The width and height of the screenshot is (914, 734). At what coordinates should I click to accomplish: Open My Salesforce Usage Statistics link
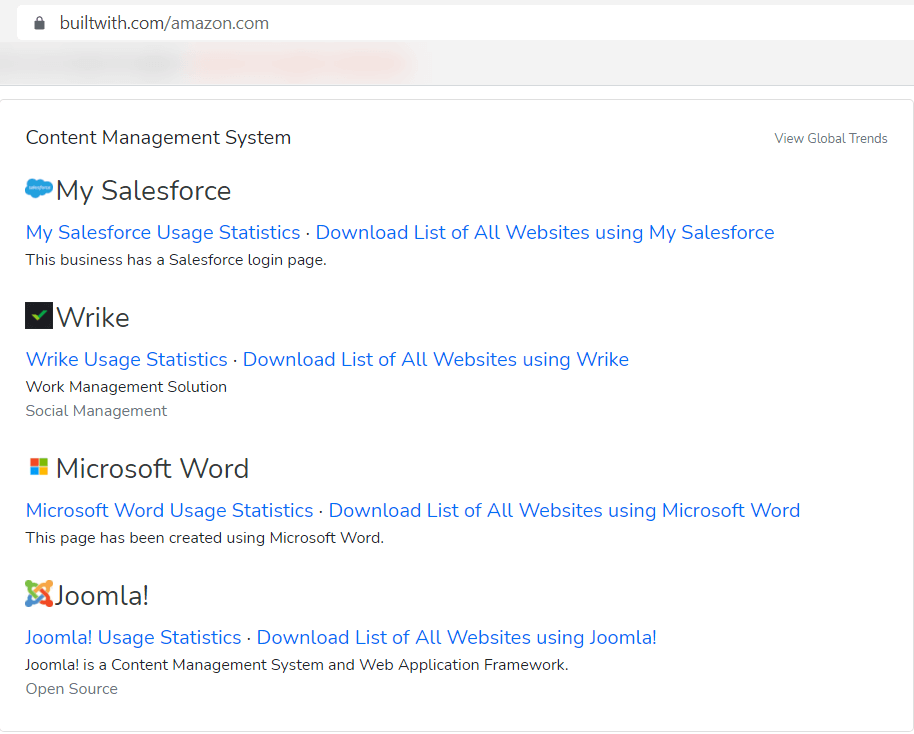[x=163, y=232]
